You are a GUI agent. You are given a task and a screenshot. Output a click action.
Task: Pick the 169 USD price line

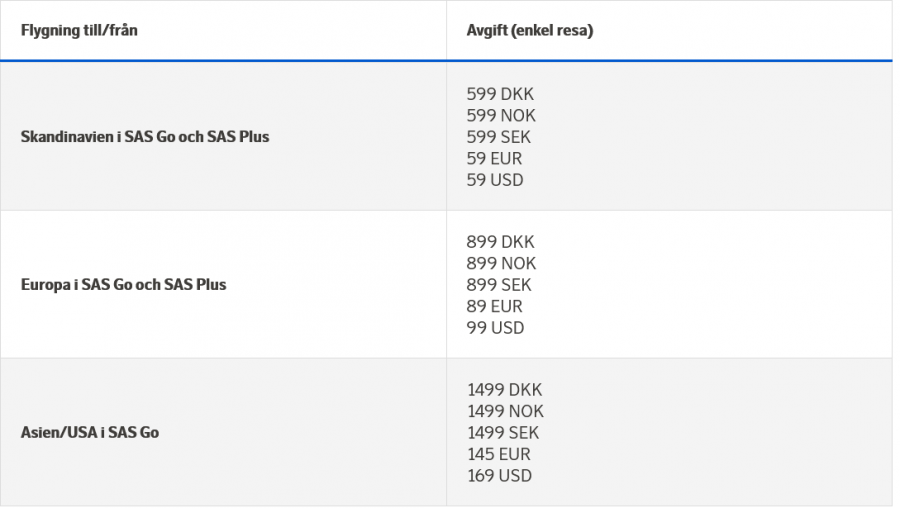point(499,476)
